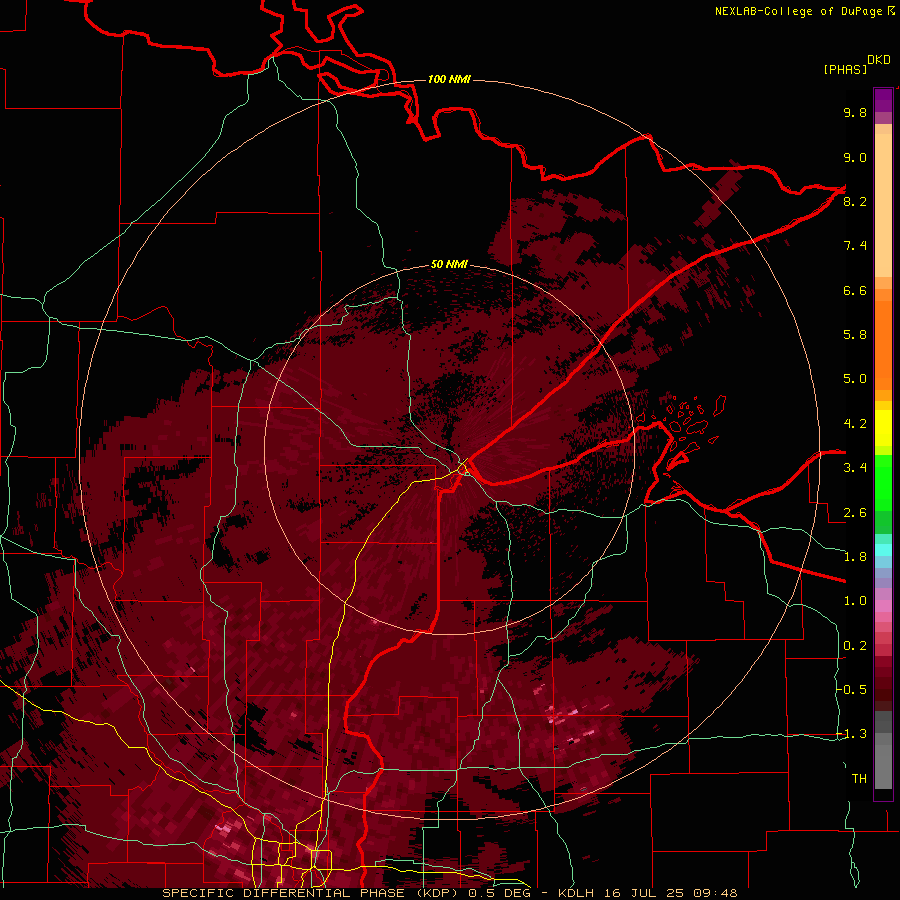Click the [PHAS] legend header
Screen dimensions: 900x900
pos(845,69)
